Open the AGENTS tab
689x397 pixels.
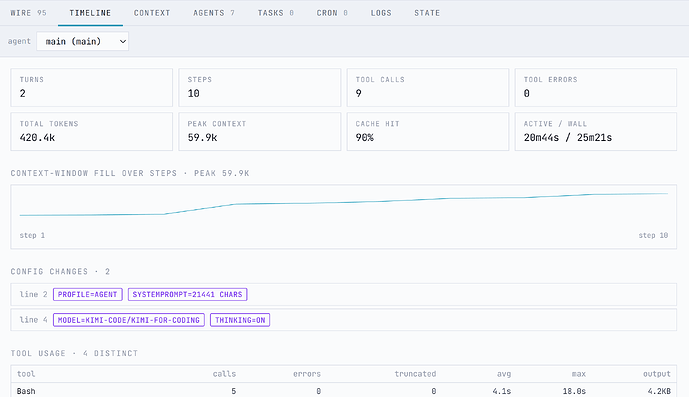214,13
